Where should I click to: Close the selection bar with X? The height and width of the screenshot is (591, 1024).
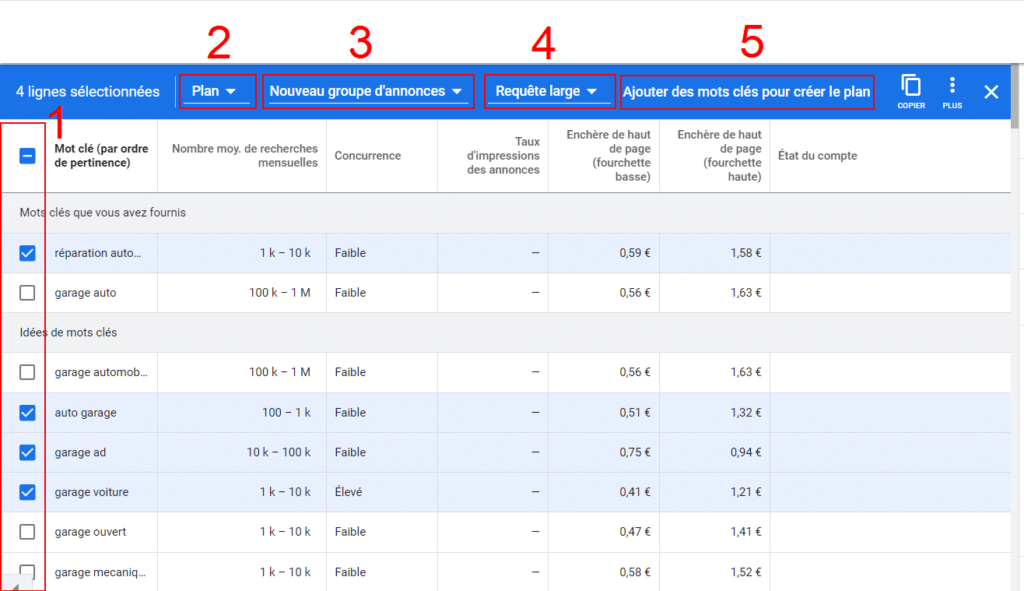coord(991,92)
